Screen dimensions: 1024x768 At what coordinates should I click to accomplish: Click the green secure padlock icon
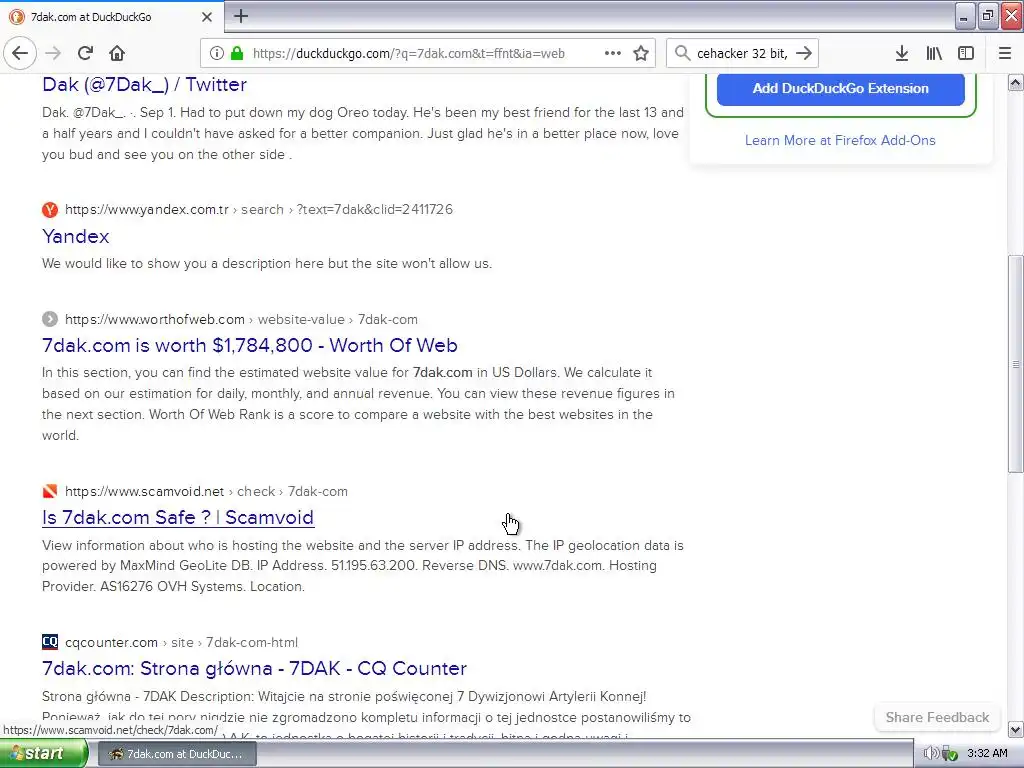237,53
